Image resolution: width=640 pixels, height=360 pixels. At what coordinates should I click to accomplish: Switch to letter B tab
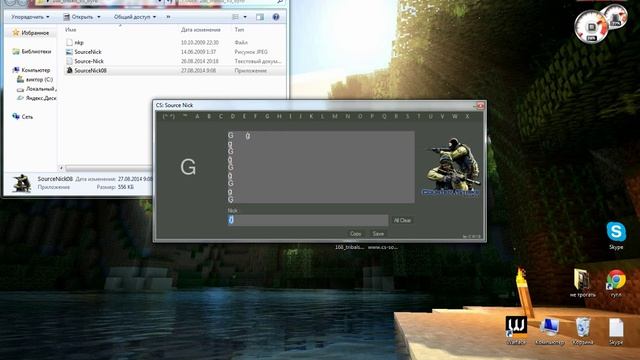click(209, 116)
